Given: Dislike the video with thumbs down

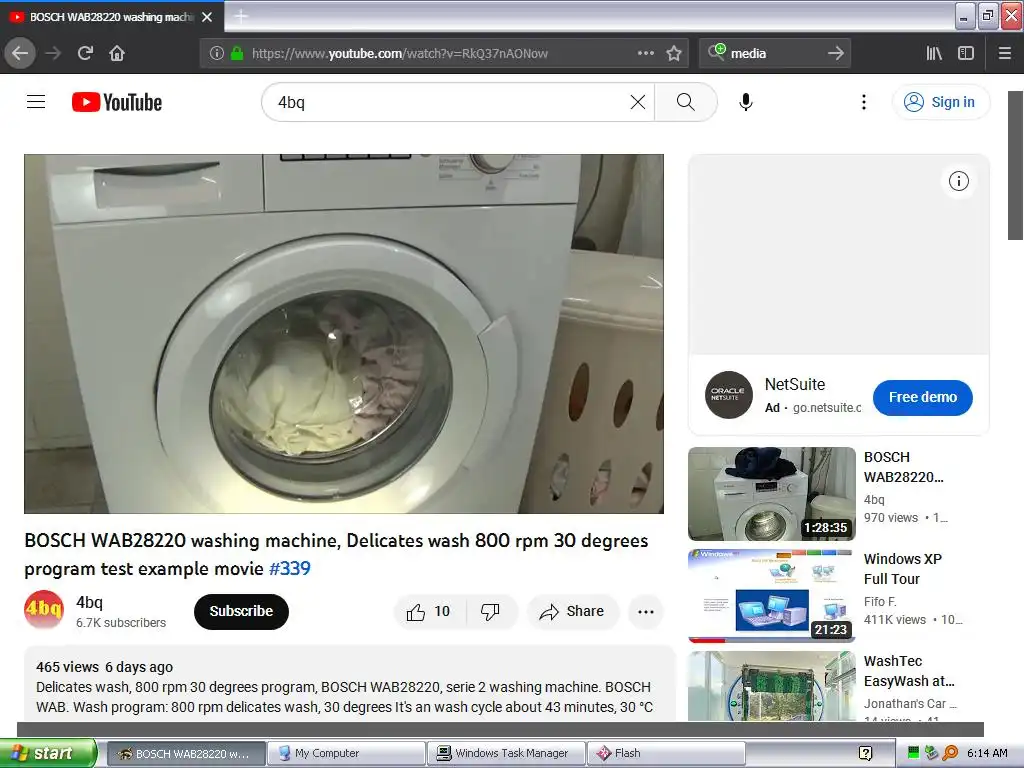Looking at the screenshot, I should (490, 611).
